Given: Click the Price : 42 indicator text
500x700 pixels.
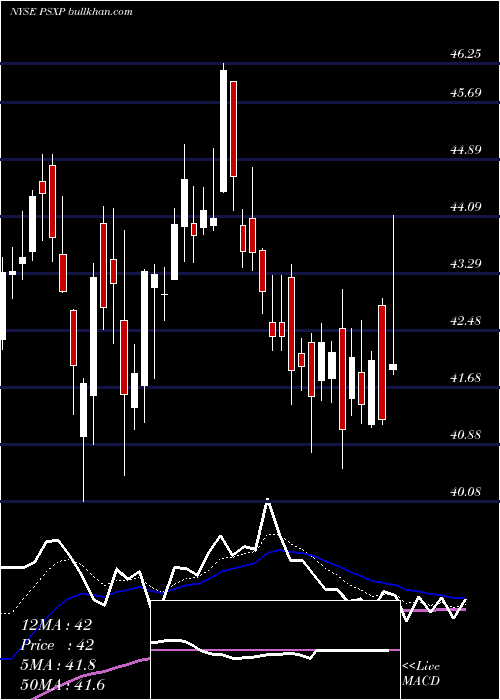Looking at the screenshot, I should point(58,645).
